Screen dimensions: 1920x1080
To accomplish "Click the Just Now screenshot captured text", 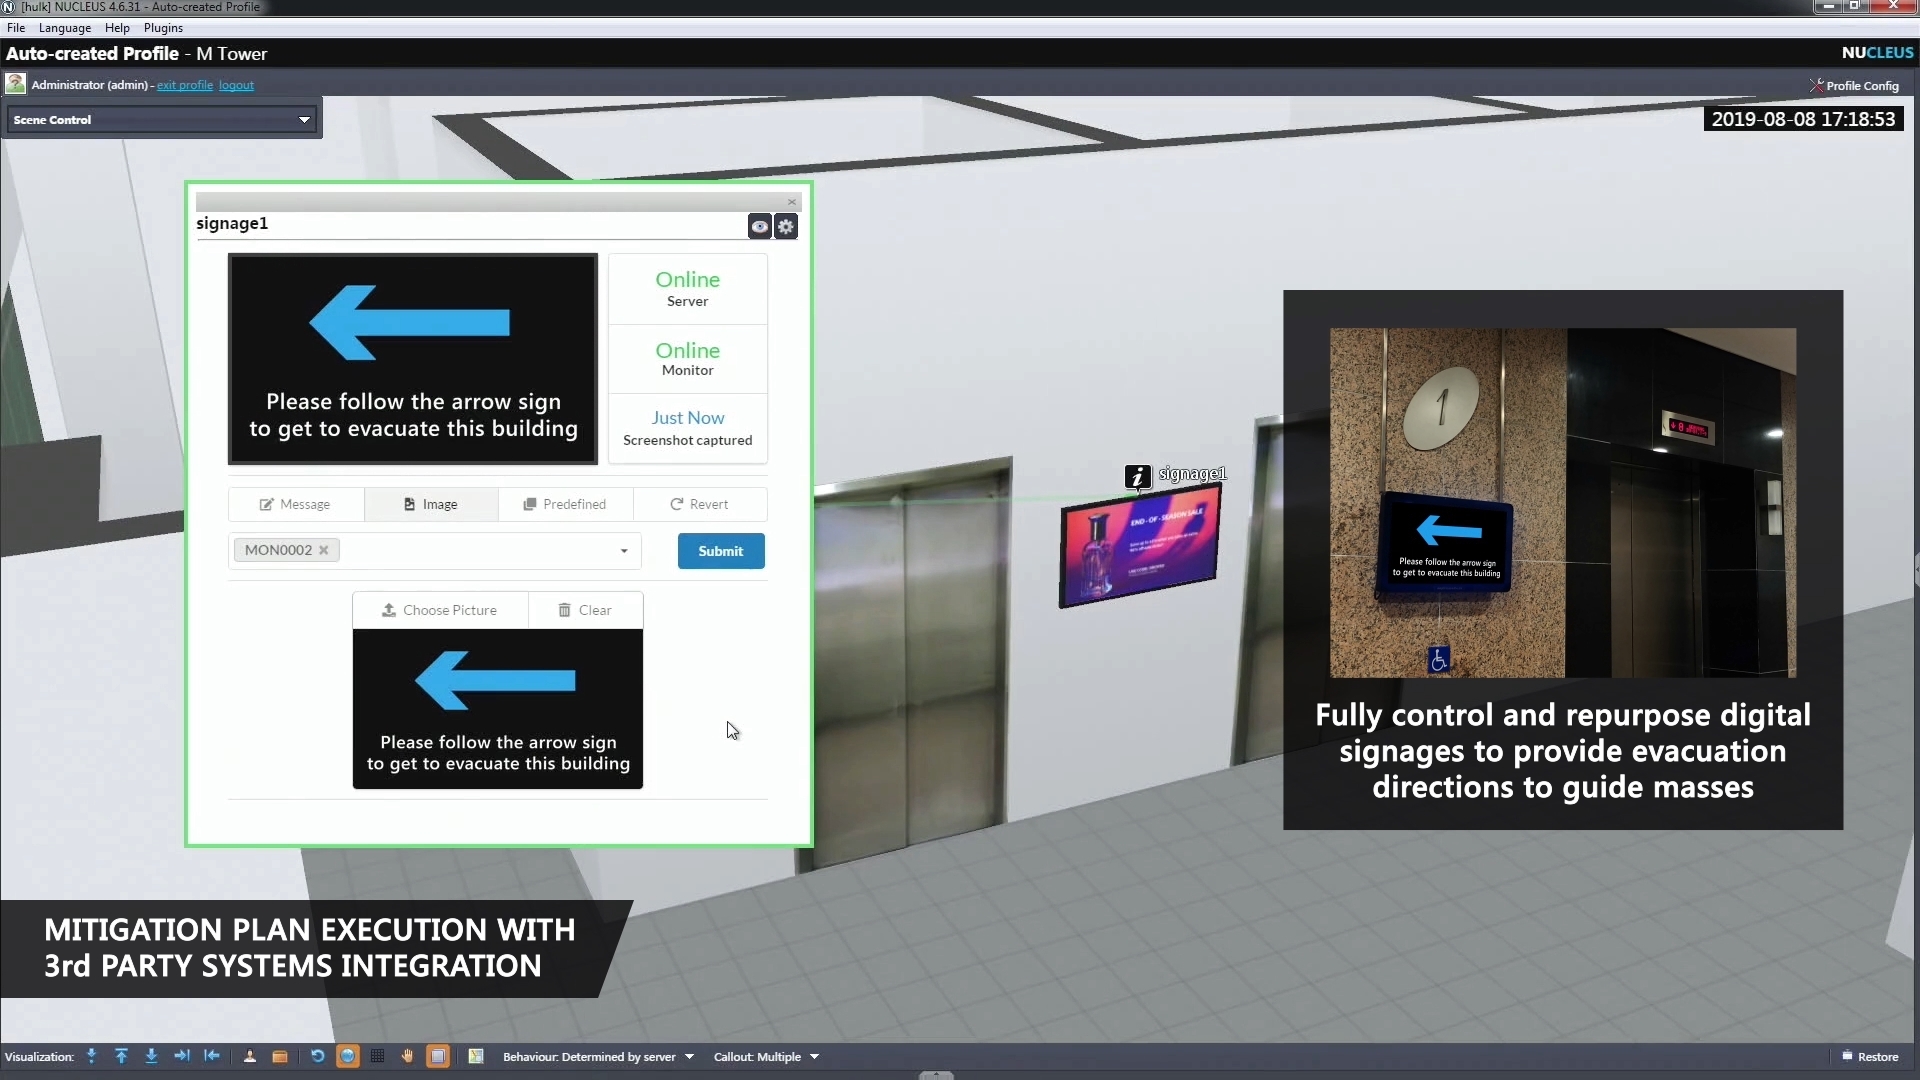I will 688,428.
